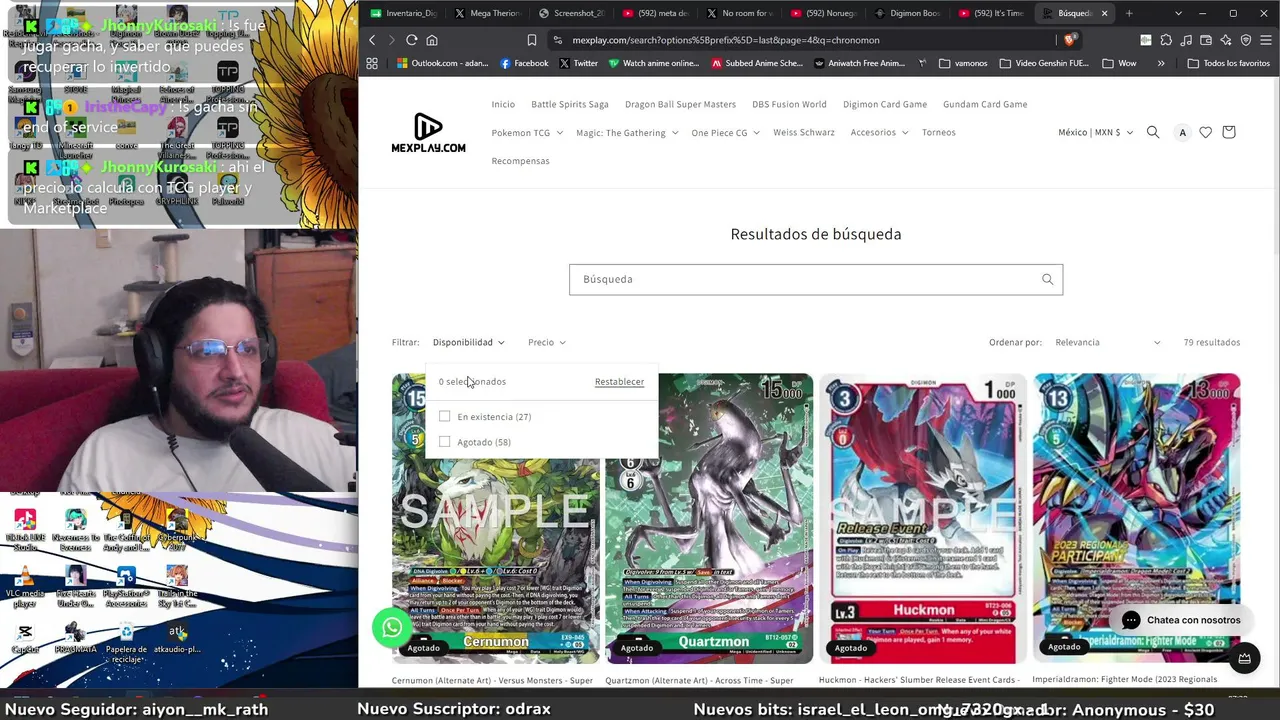Open Chatea con nosotros chat button
Image resolution: width=1280 pixels, height=720 pixels.
1181,620
